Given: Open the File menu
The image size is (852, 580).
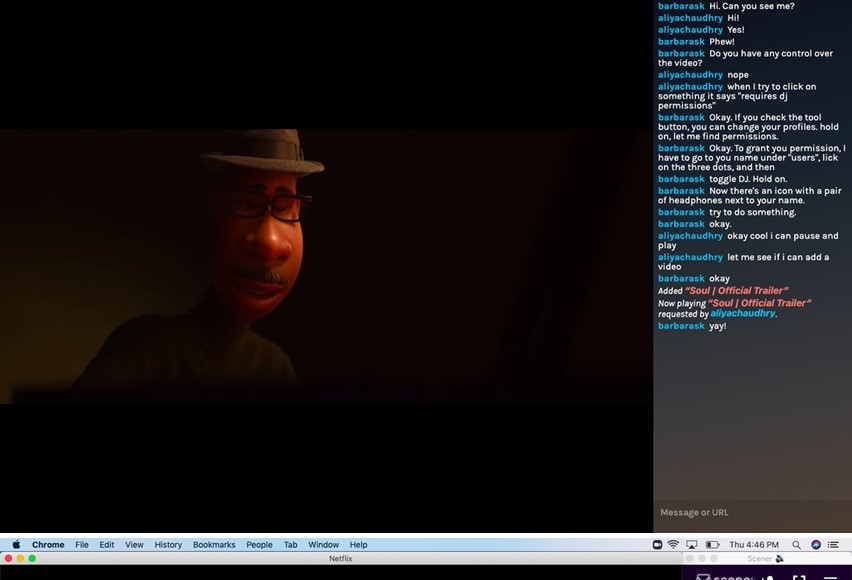Looking at the screenshot, I should (x=82, y=544).
